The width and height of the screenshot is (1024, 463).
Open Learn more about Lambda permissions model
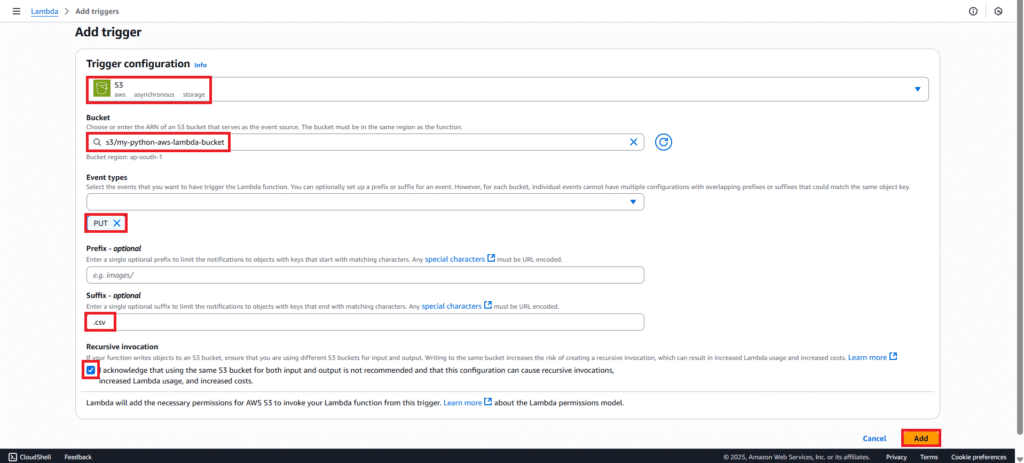467,403
